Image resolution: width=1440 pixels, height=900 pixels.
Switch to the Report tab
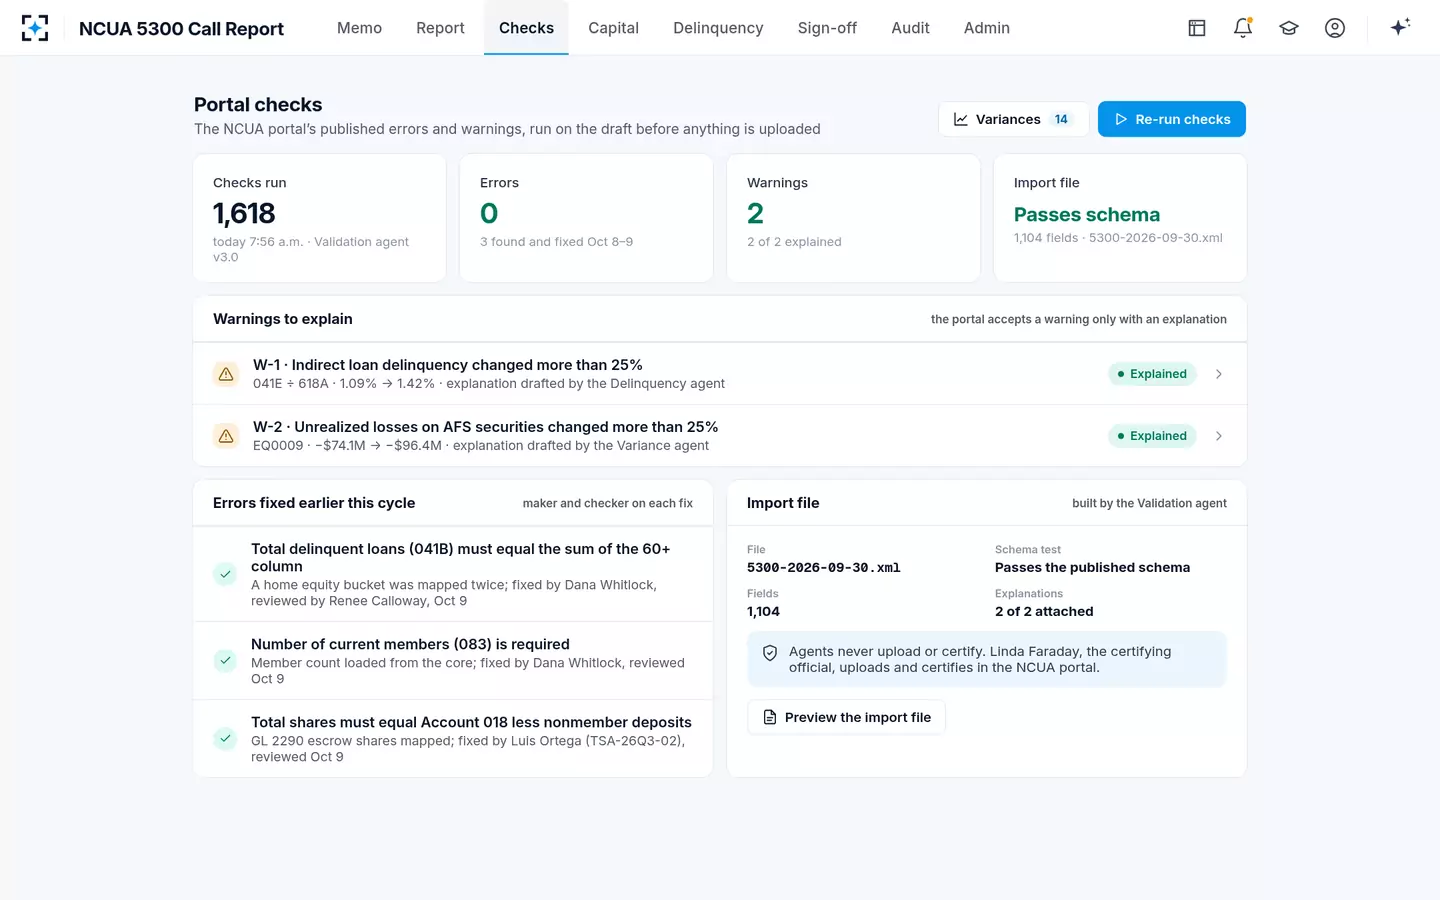[x=440, y=28]
